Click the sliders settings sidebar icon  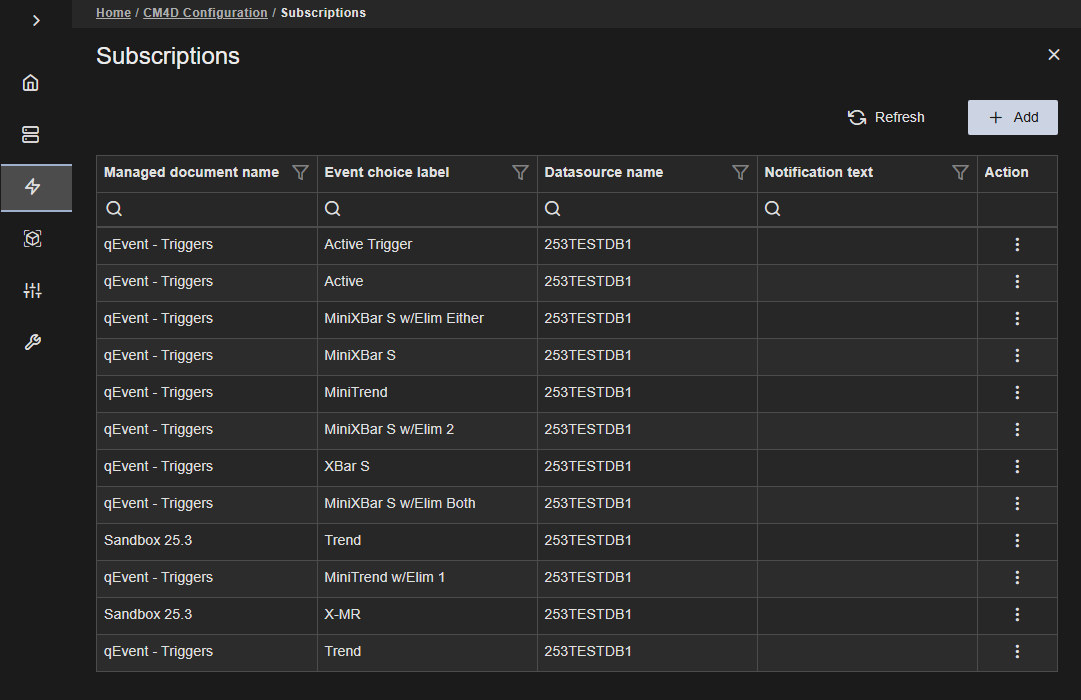click(32, 291)
